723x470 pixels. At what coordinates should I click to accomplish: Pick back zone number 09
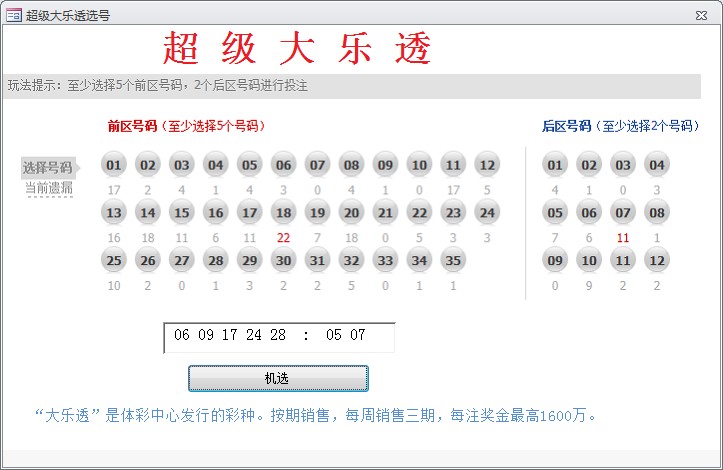[555, 260]
